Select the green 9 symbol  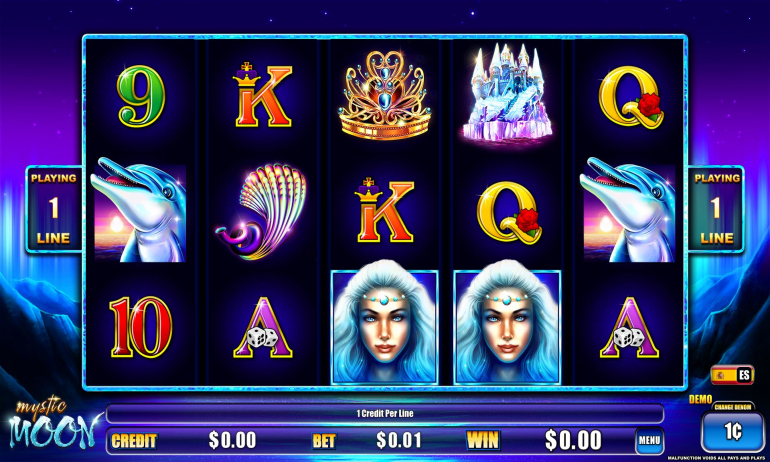click(140, 96)
